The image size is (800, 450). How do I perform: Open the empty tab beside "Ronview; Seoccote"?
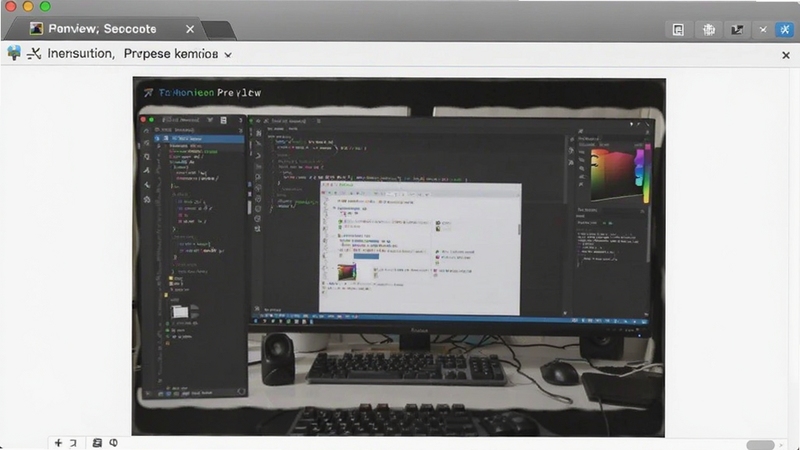click(x=220, y=30)
